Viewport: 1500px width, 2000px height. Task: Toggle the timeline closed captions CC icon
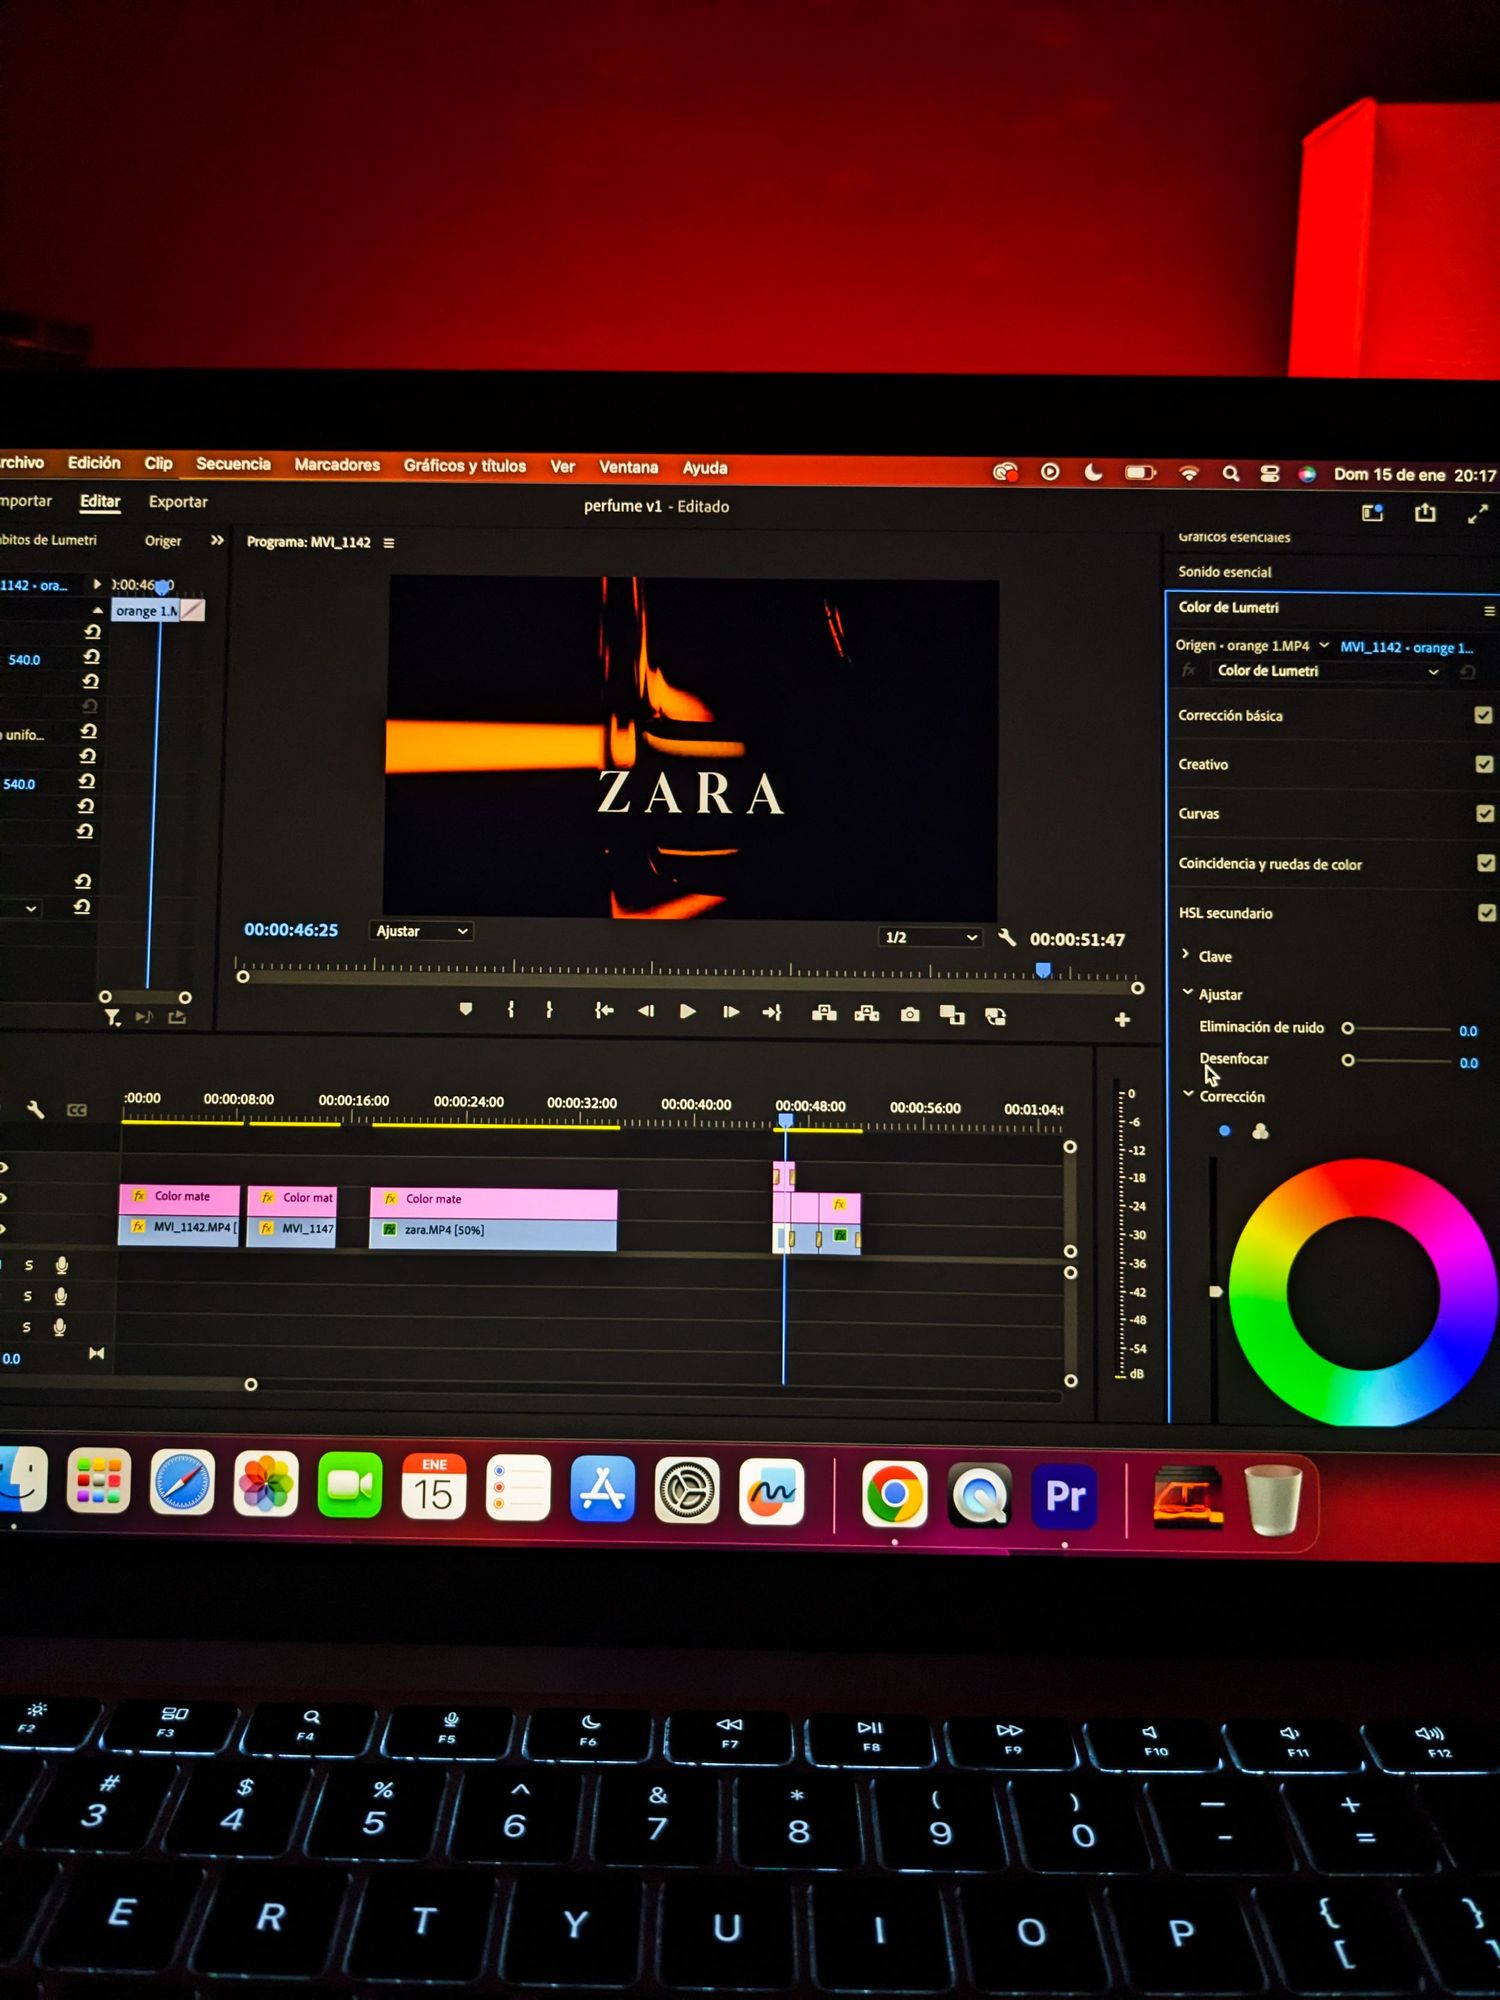point(76,1110)
